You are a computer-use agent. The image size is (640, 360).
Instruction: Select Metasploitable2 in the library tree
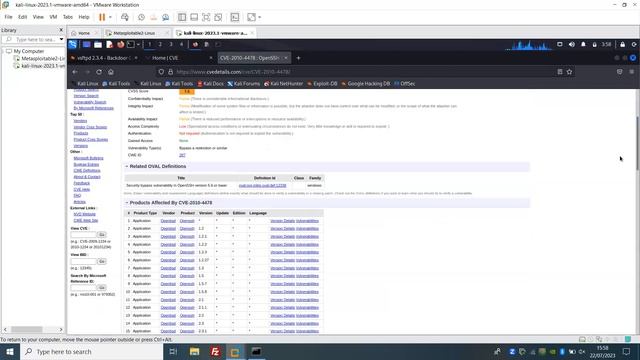coord(43,58)
